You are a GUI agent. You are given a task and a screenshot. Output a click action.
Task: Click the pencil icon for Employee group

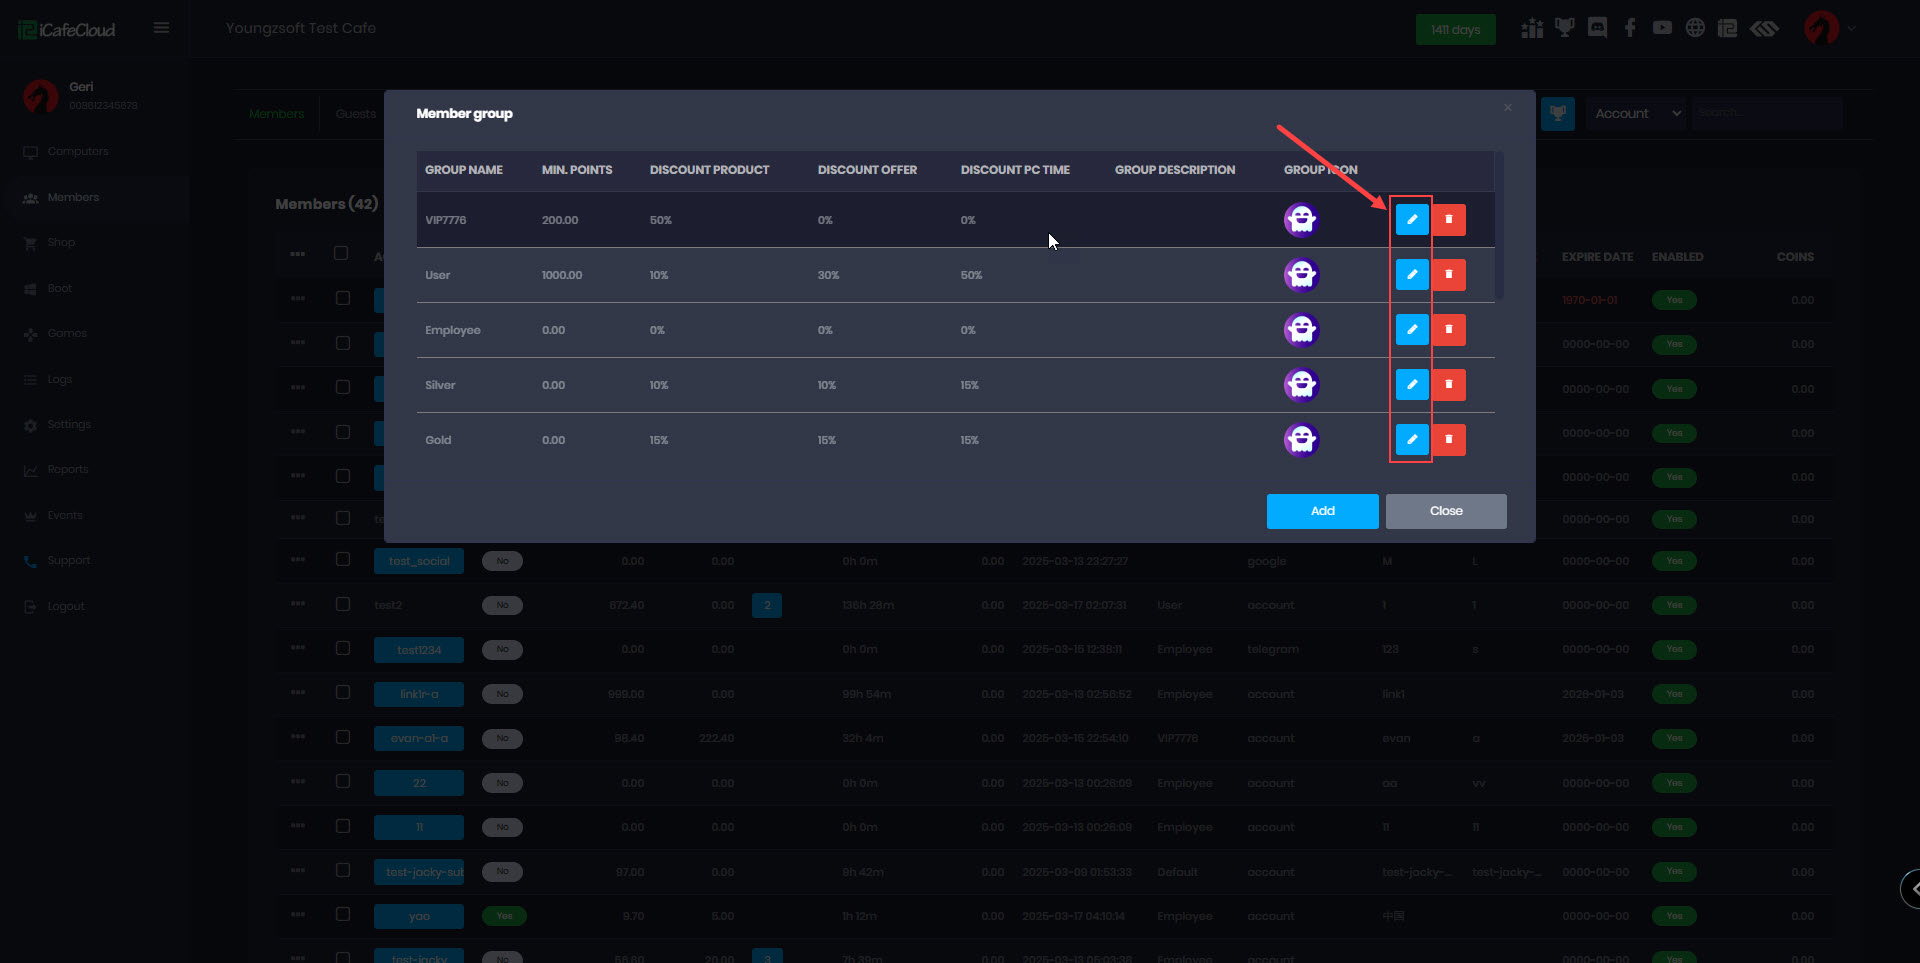pos(1411,330)
